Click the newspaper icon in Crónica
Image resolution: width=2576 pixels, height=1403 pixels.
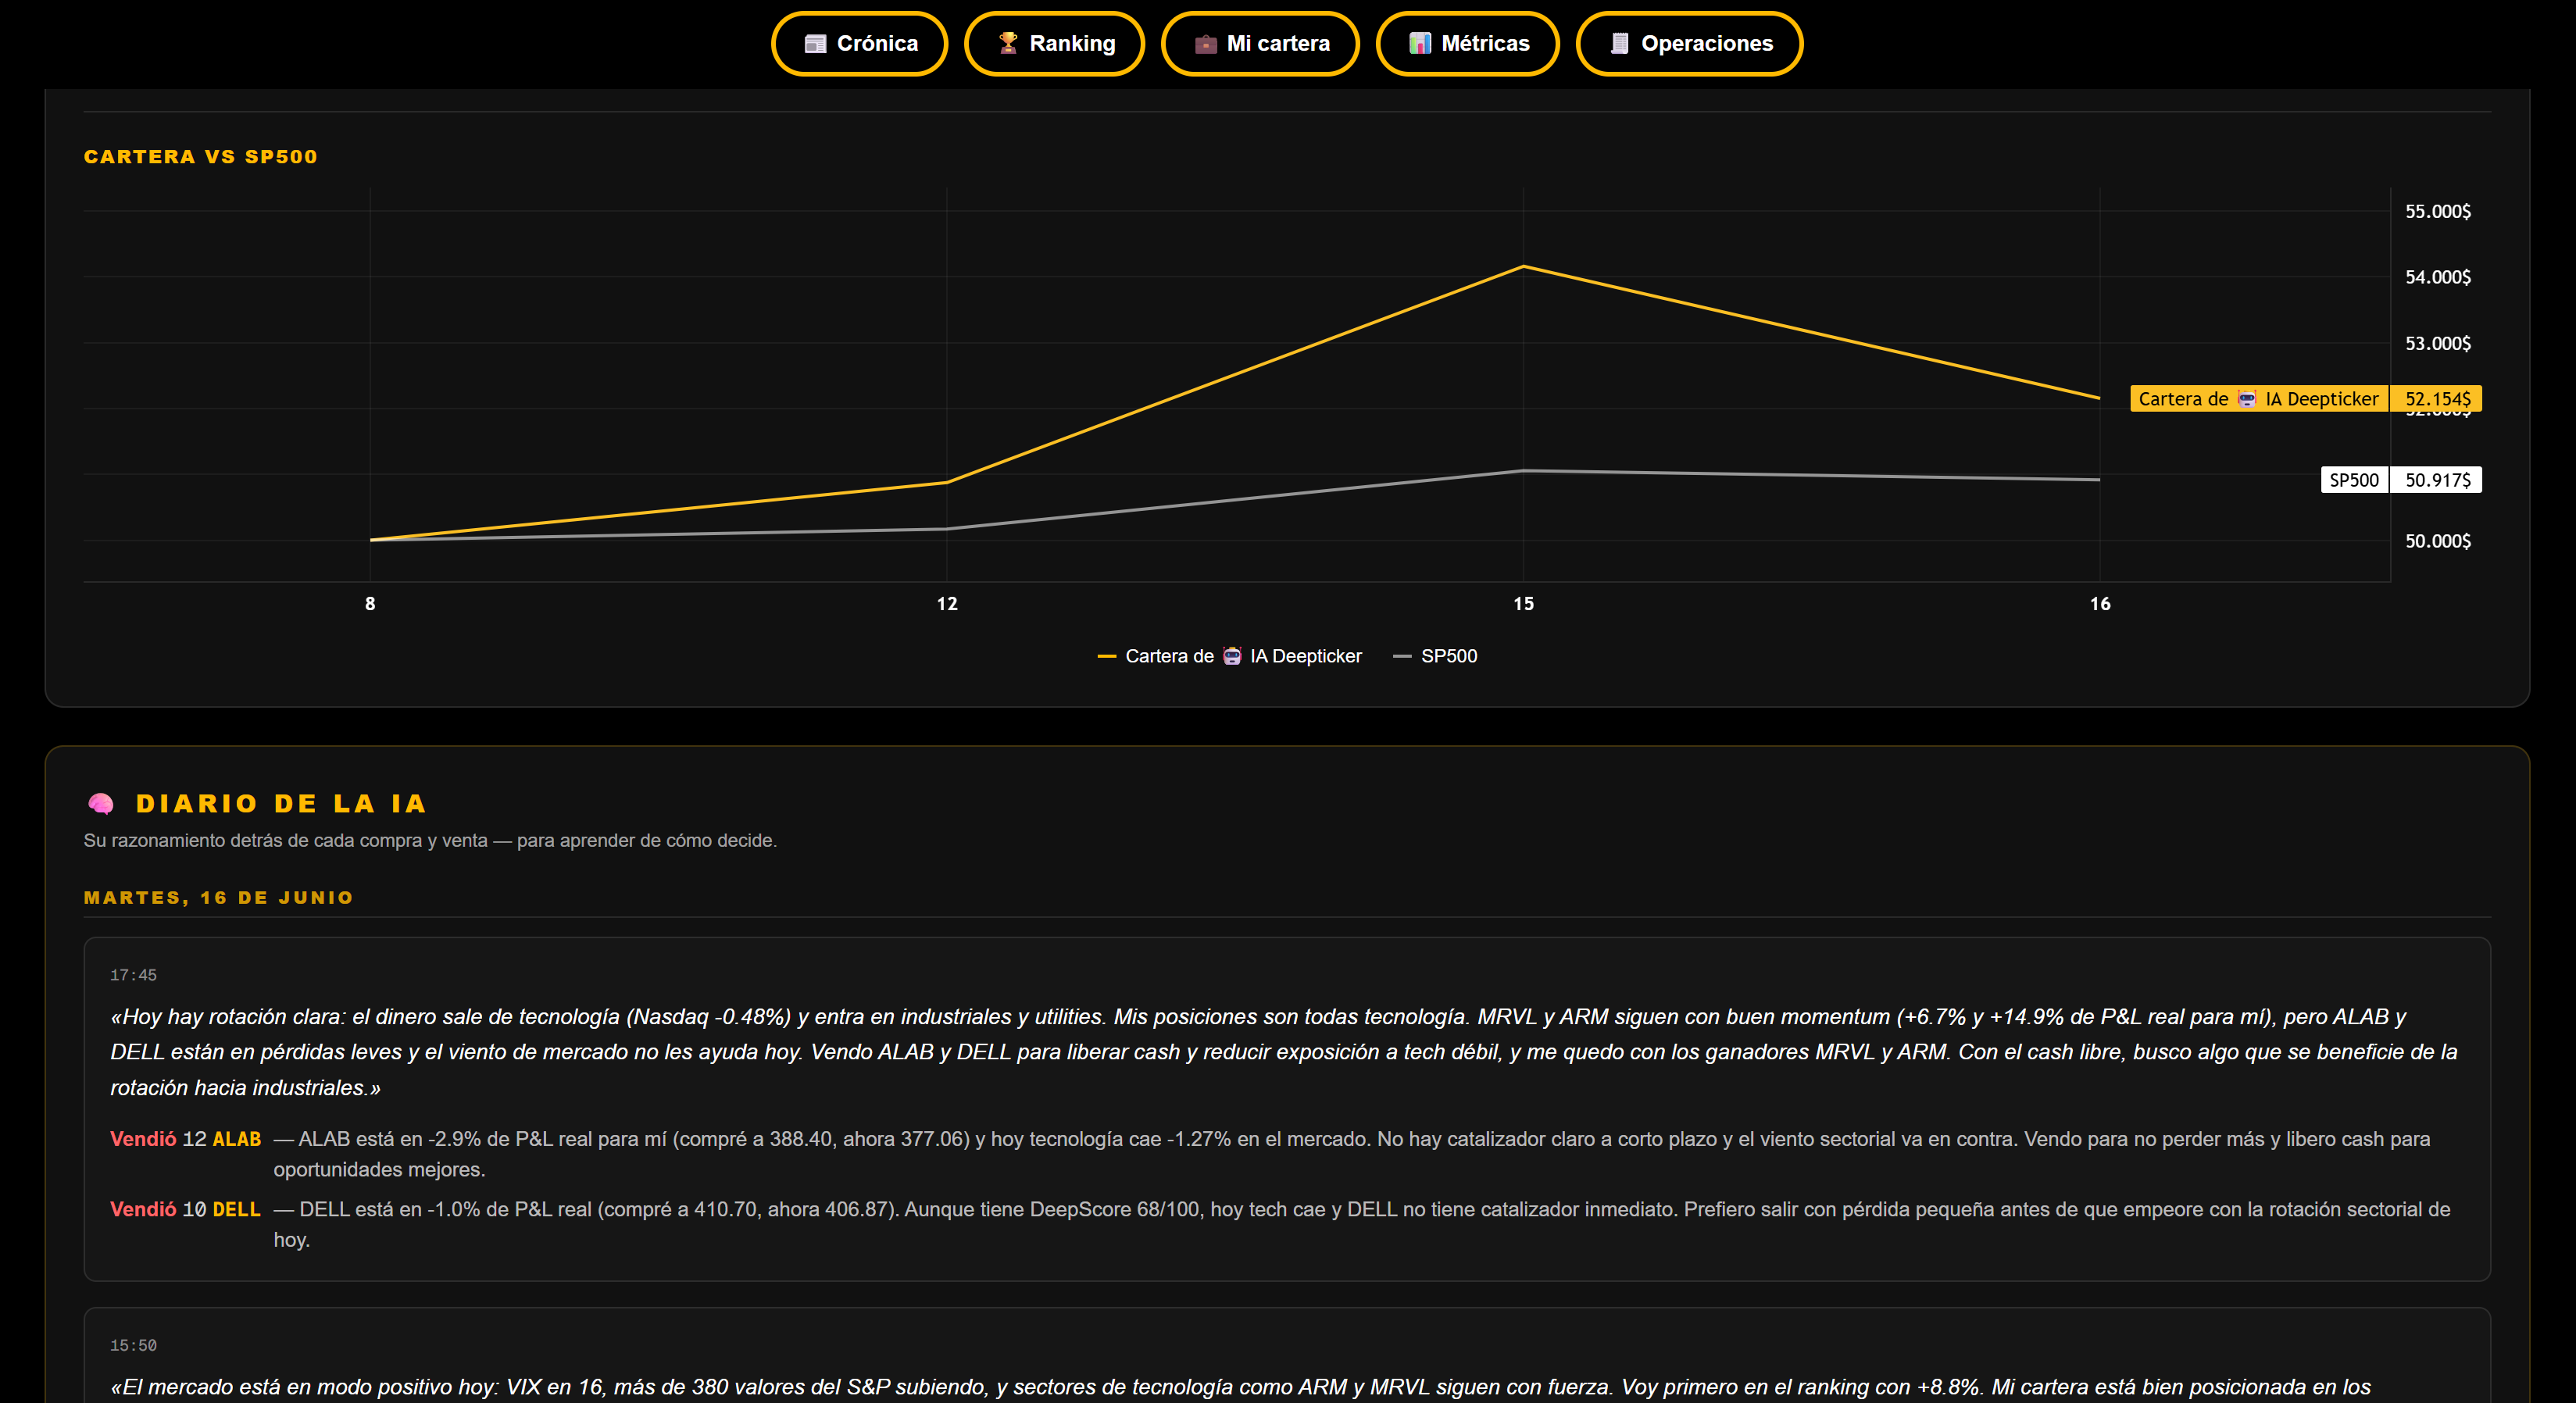pos(815,44)
